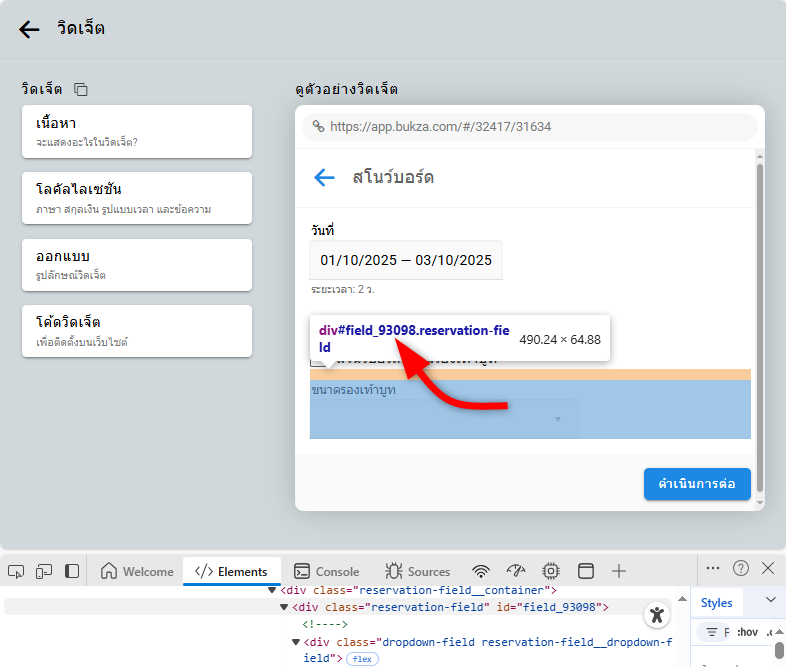Click the ดำเนินการต่อ button
Screen dimensions: 786x667
click(x=696, y=484)
